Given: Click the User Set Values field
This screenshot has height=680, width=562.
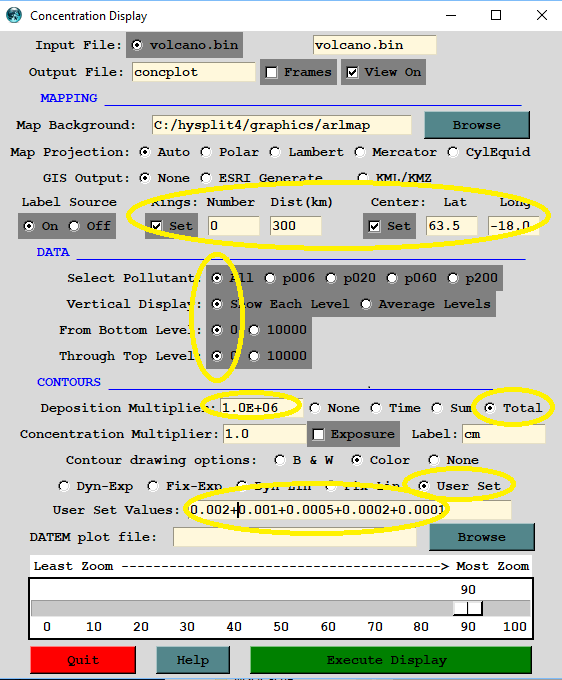Looking at the screenshot, I should point(348,510).
